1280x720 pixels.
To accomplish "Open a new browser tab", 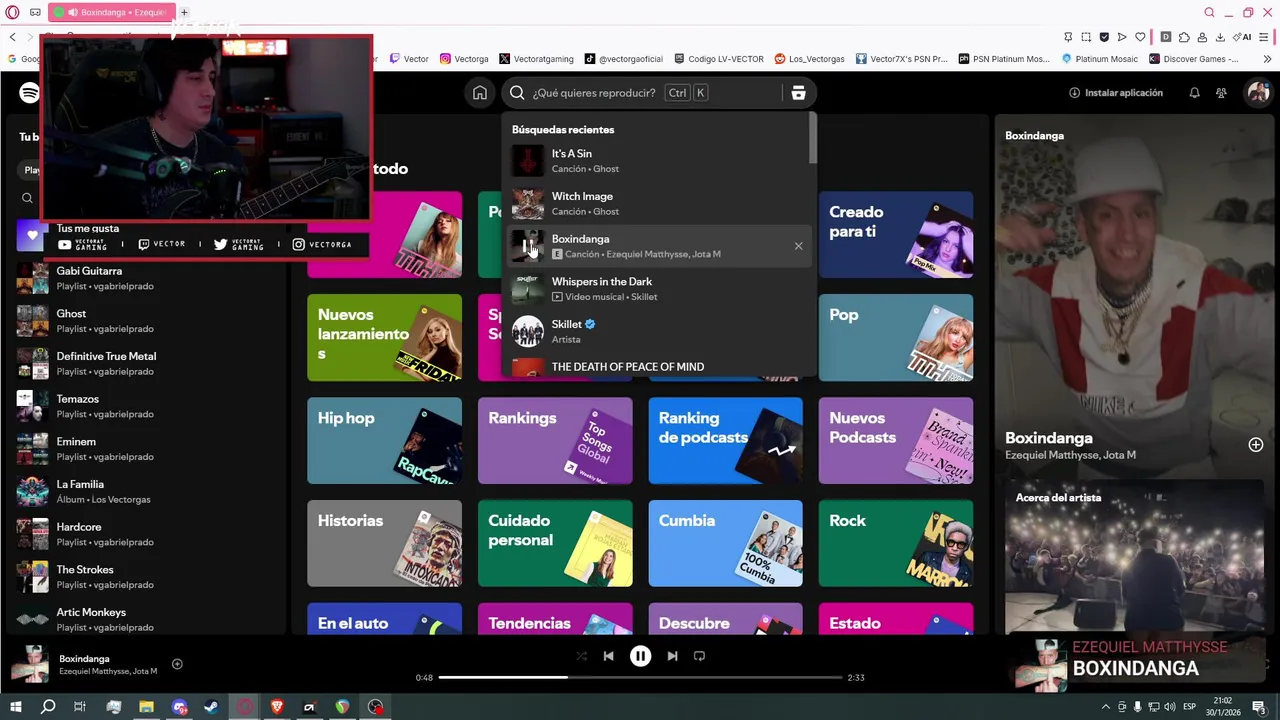I will 184,12.
